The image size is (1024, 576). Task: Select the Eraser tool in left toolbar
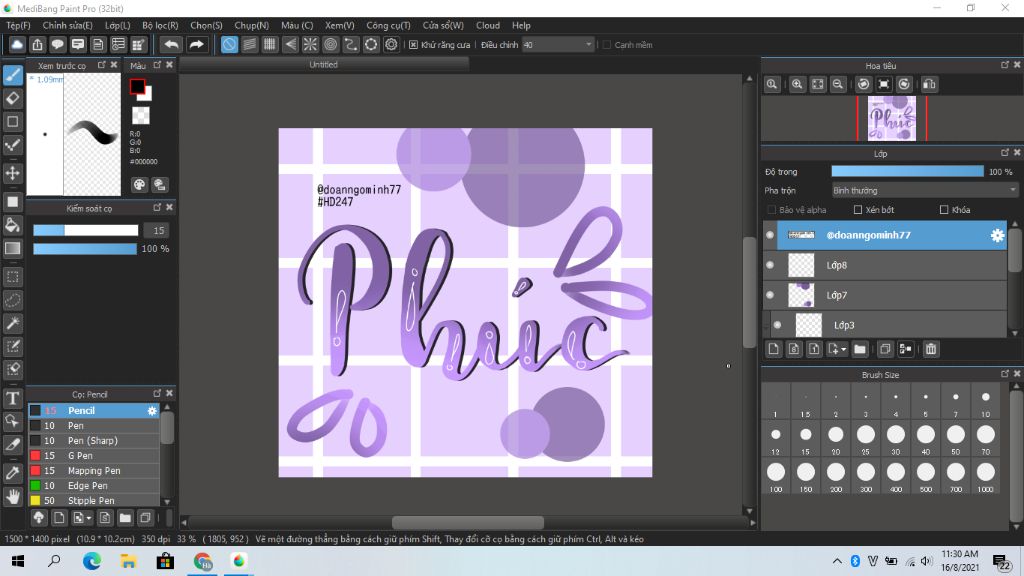[12, 98]
